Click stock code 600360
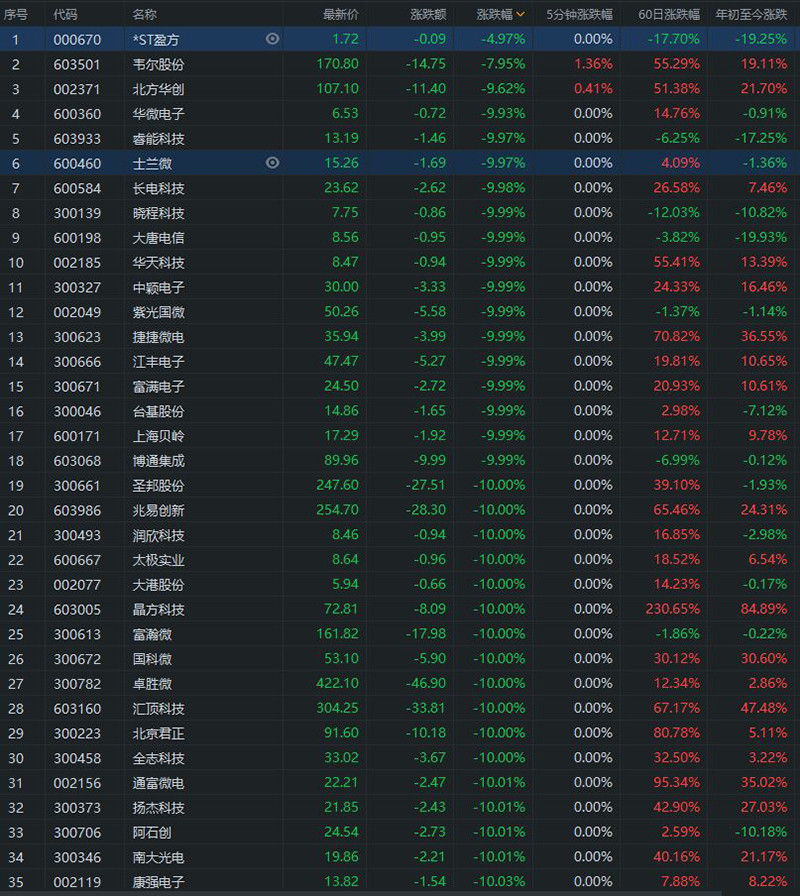 coord(77,114)
